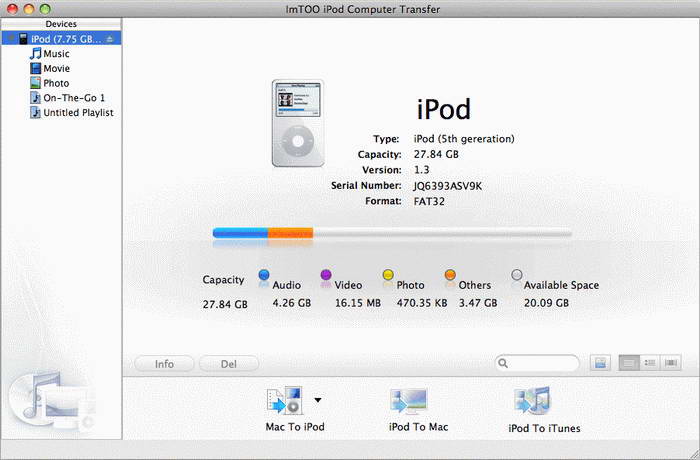Click the Devices sidebar header
700x460 pixels.
click(x=61, y=24)
